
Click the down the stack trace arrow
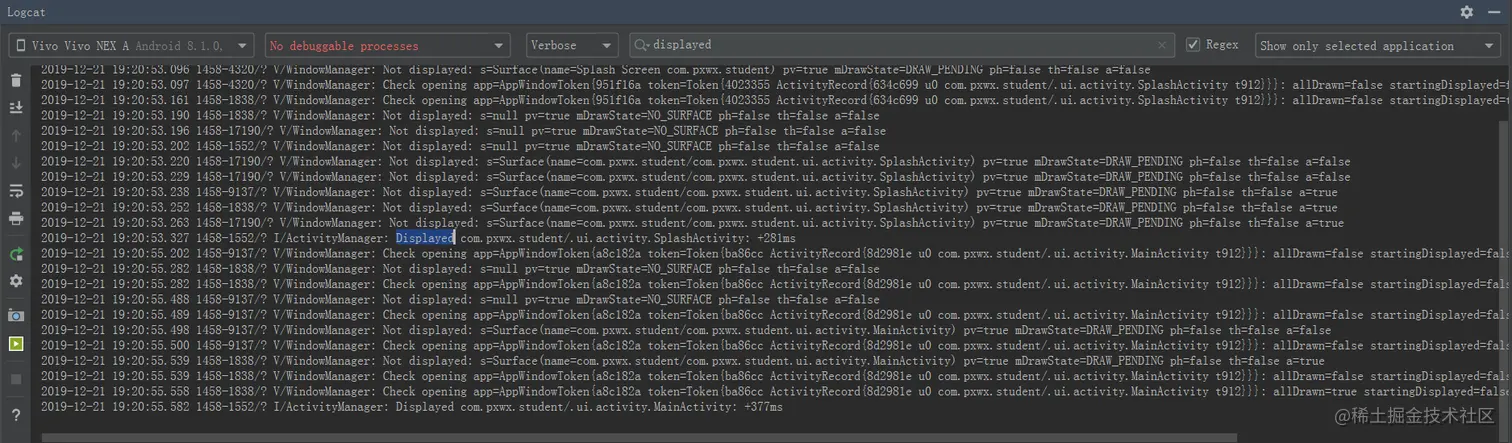pyautogui.click(x=15, y=162)
